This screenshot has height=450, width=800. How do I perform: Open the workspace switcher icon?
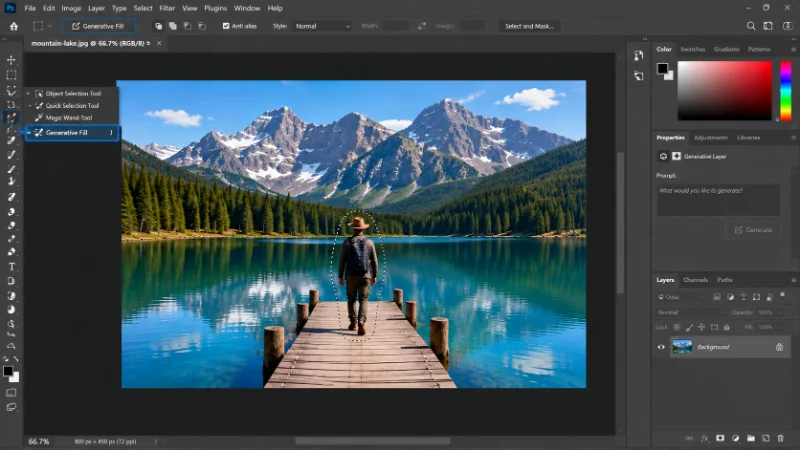click(x=768, y=26)
